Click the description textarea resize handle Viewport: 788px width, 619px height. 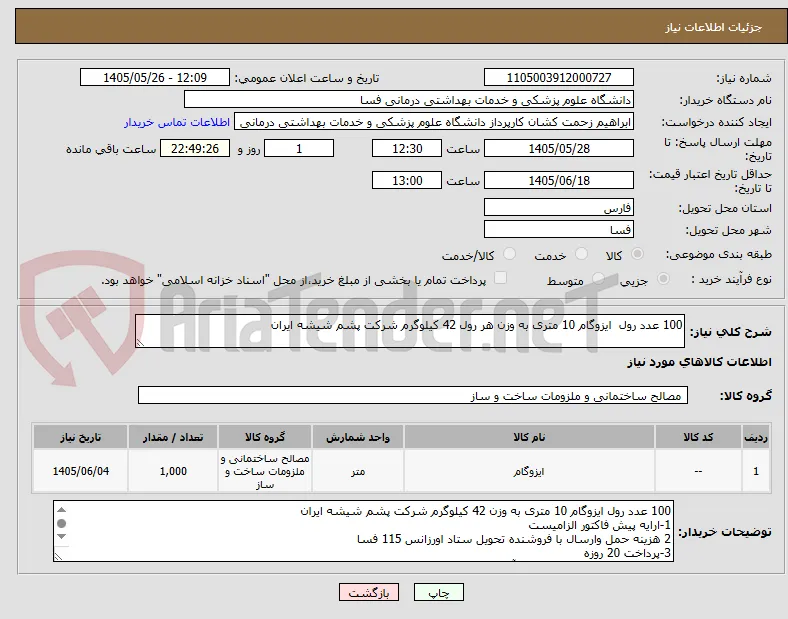[x=140, y=343]
